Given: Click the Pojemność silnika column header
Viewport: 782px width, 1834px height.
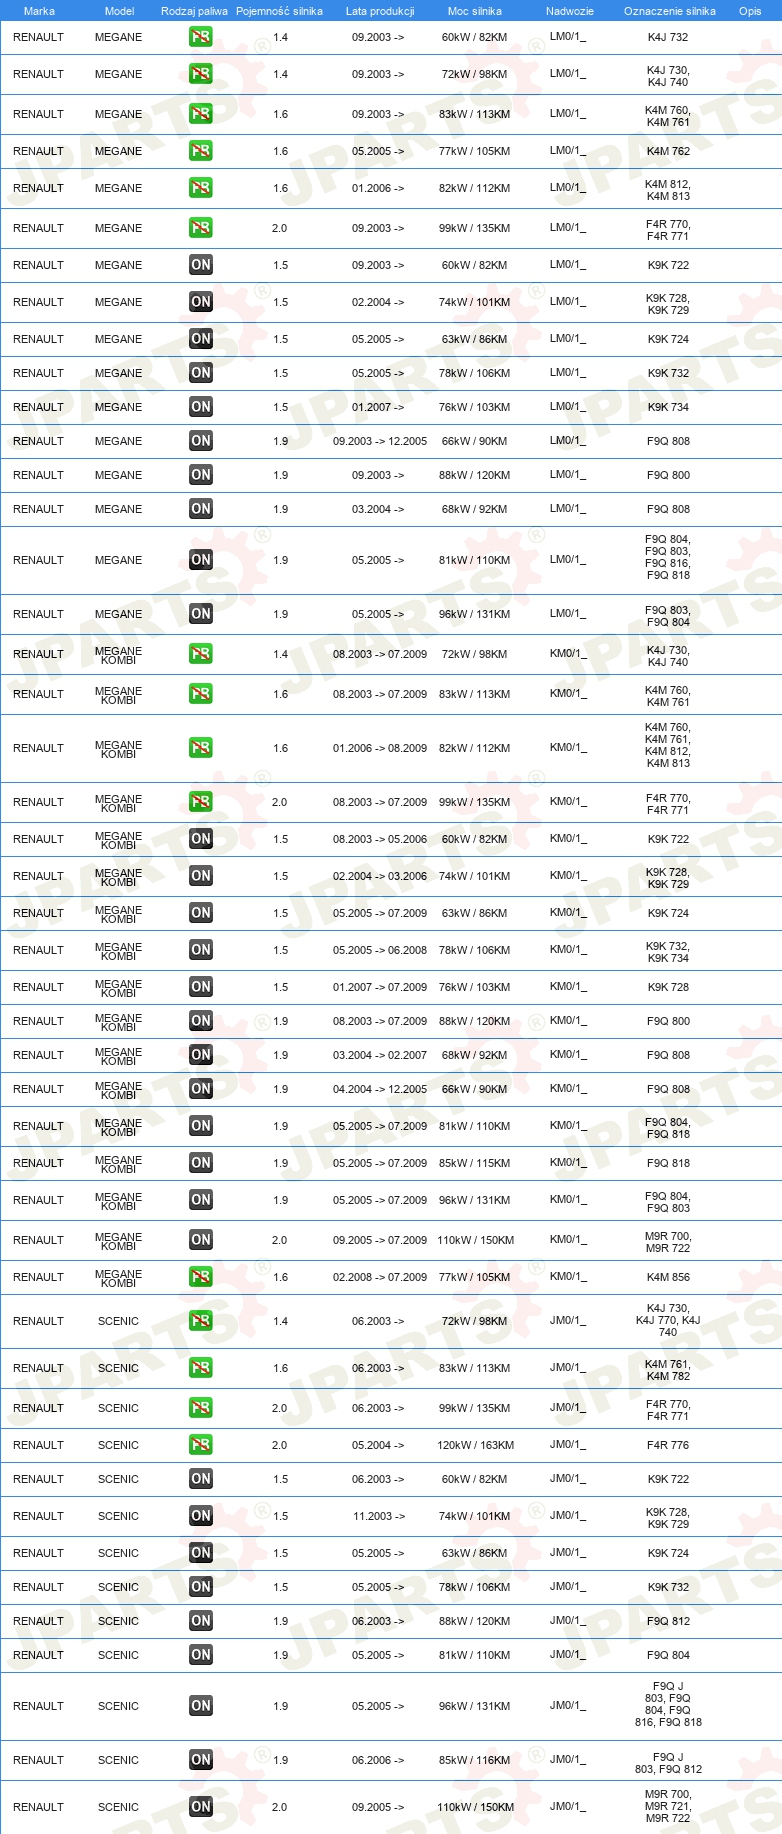Looking at the screenshot, I should pos(279,11).
